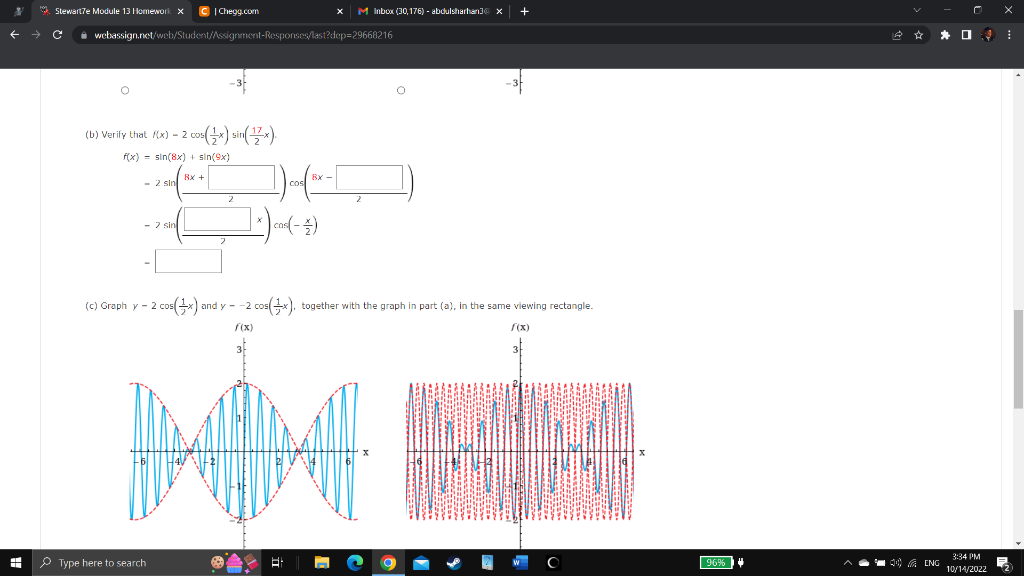1024x576 pixels.
Task: Open File Explorer from the taskbar
Action: (x=322, y=562)
